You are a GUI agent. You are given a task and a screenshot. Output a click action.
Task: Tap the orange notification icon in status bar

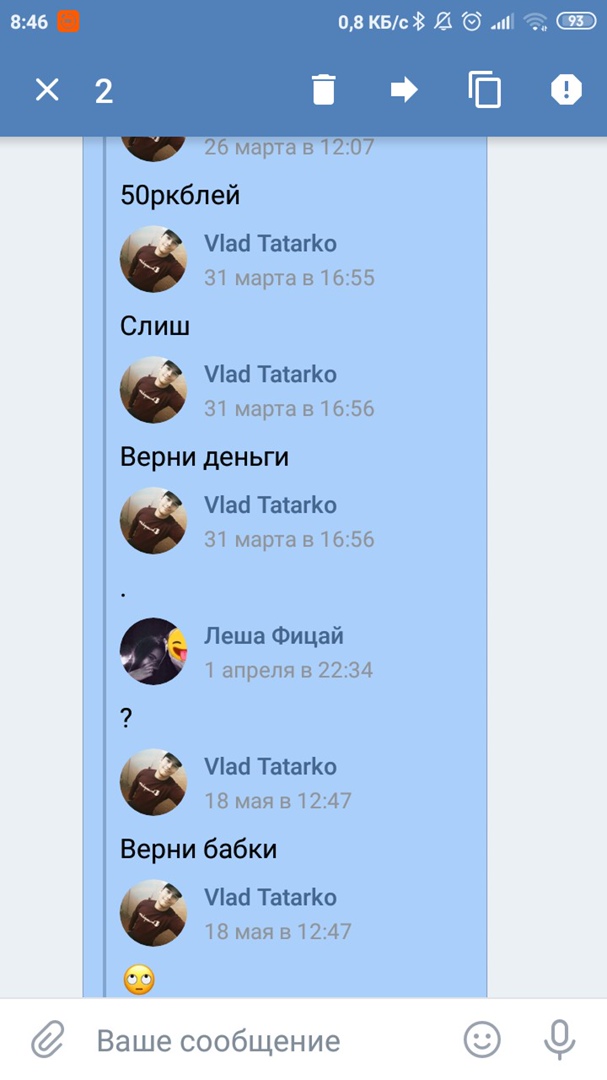(68, 21)
